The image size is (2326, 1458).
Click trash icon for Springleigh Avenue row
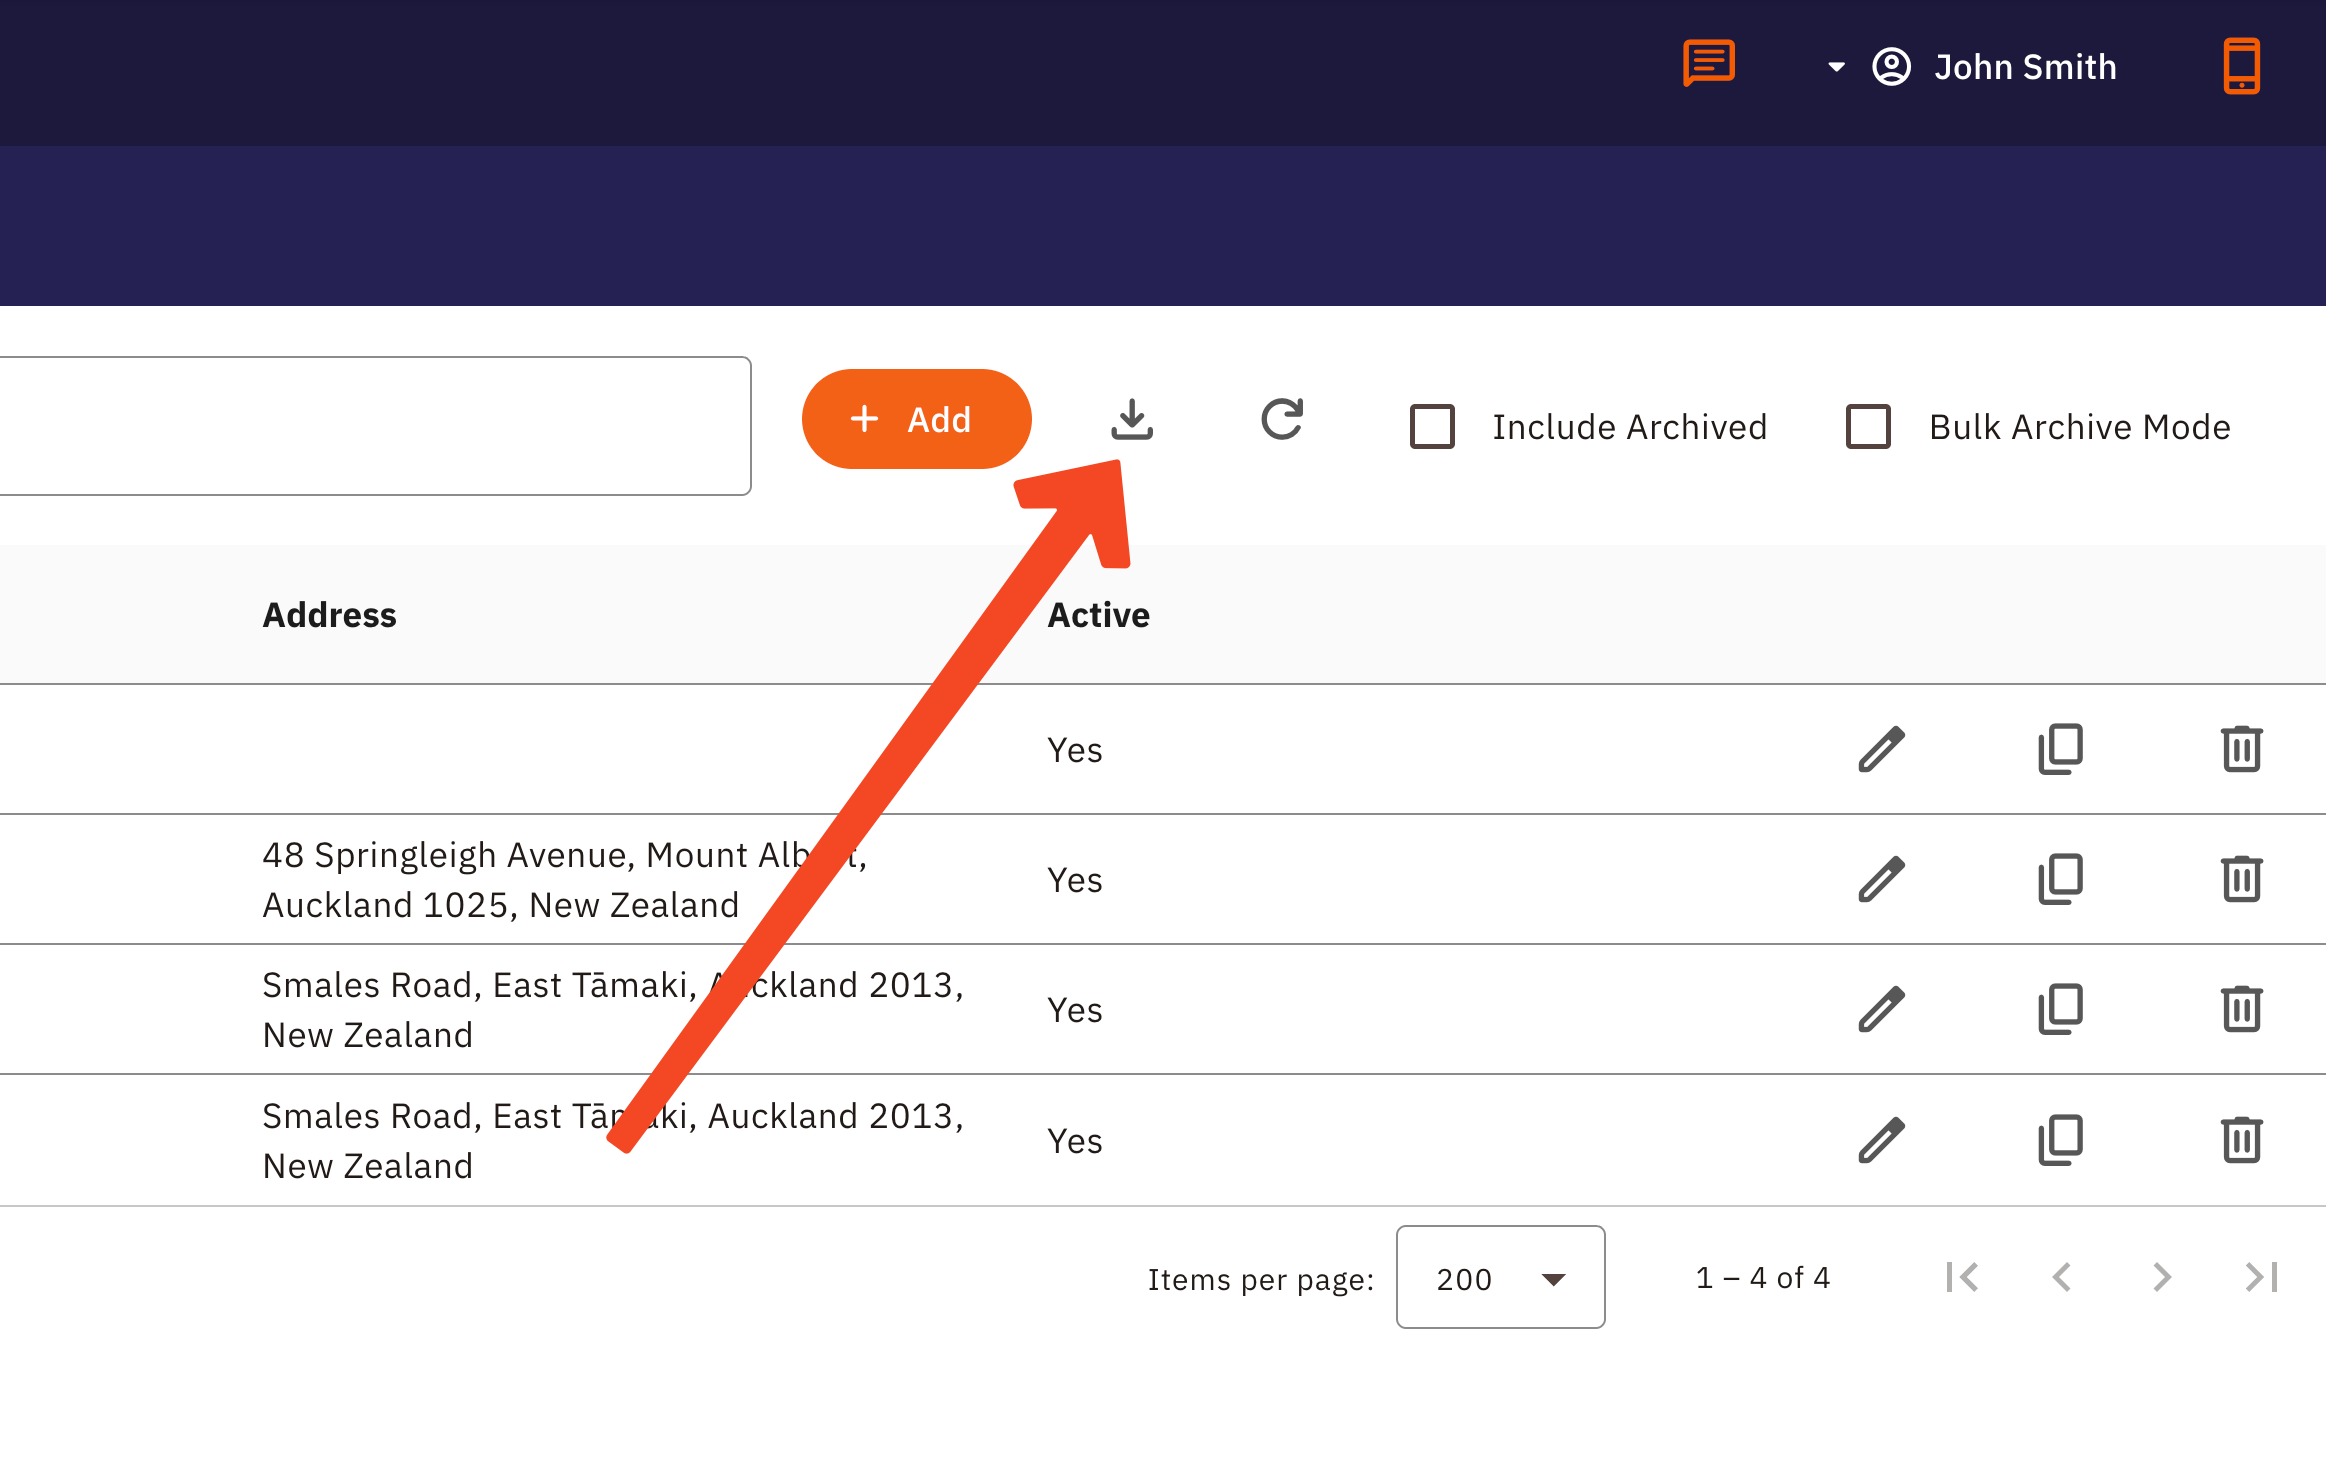click(x=2241, y=880)
